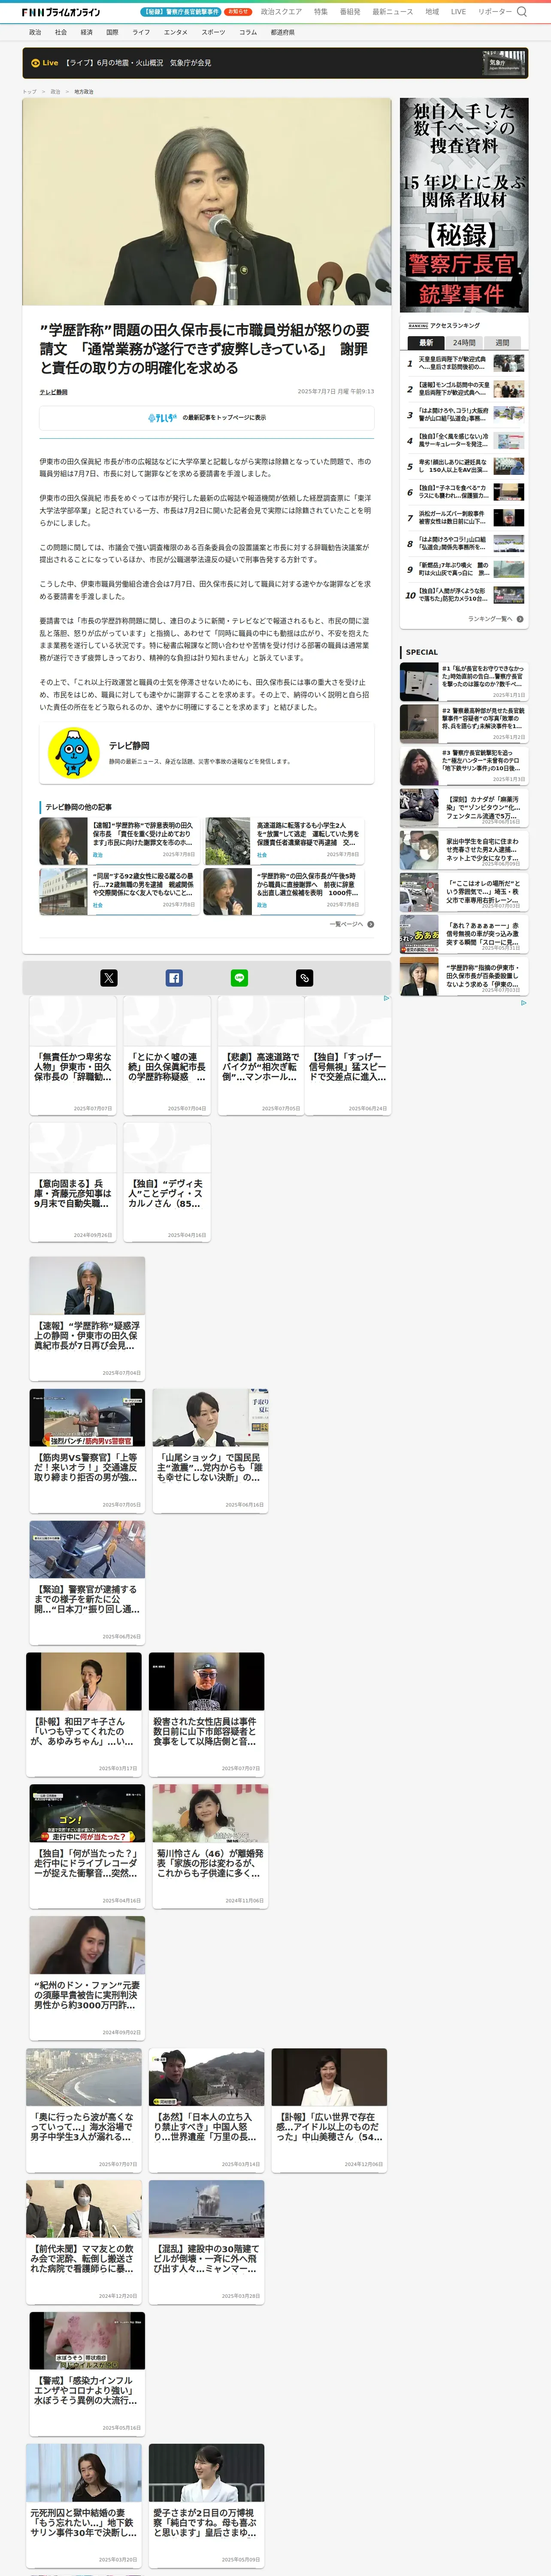
Task: Open the card 【悲劇】高速道路でバイクが相次ぎ転倒
Action: click(260, 1055)
